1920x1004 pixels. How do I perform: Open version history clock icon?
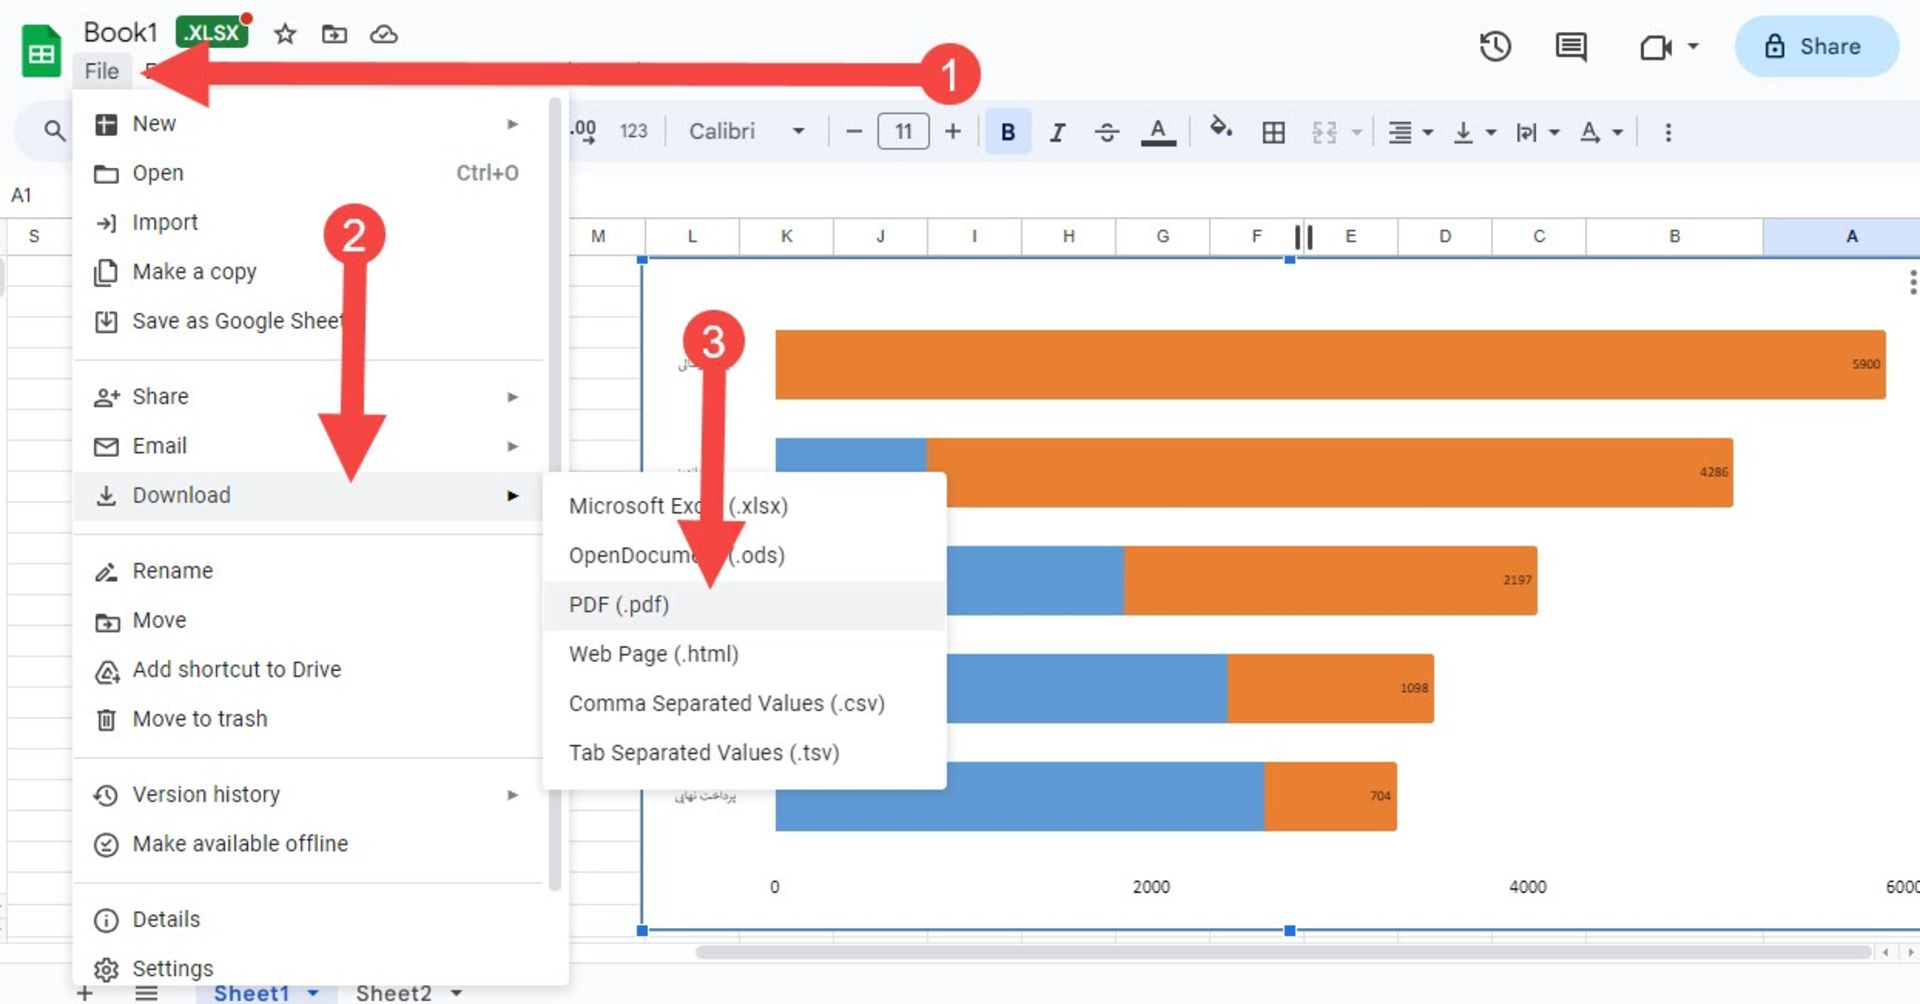[x=1495, y=47]
